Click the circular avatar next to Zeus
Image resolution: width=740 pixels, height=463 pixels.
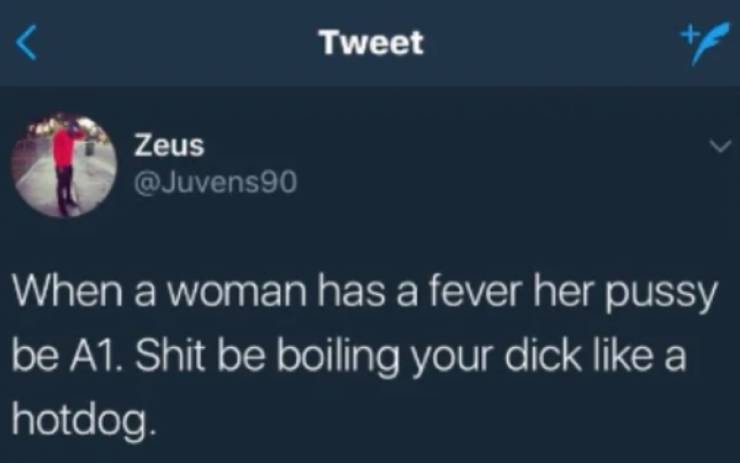point(64,165)
